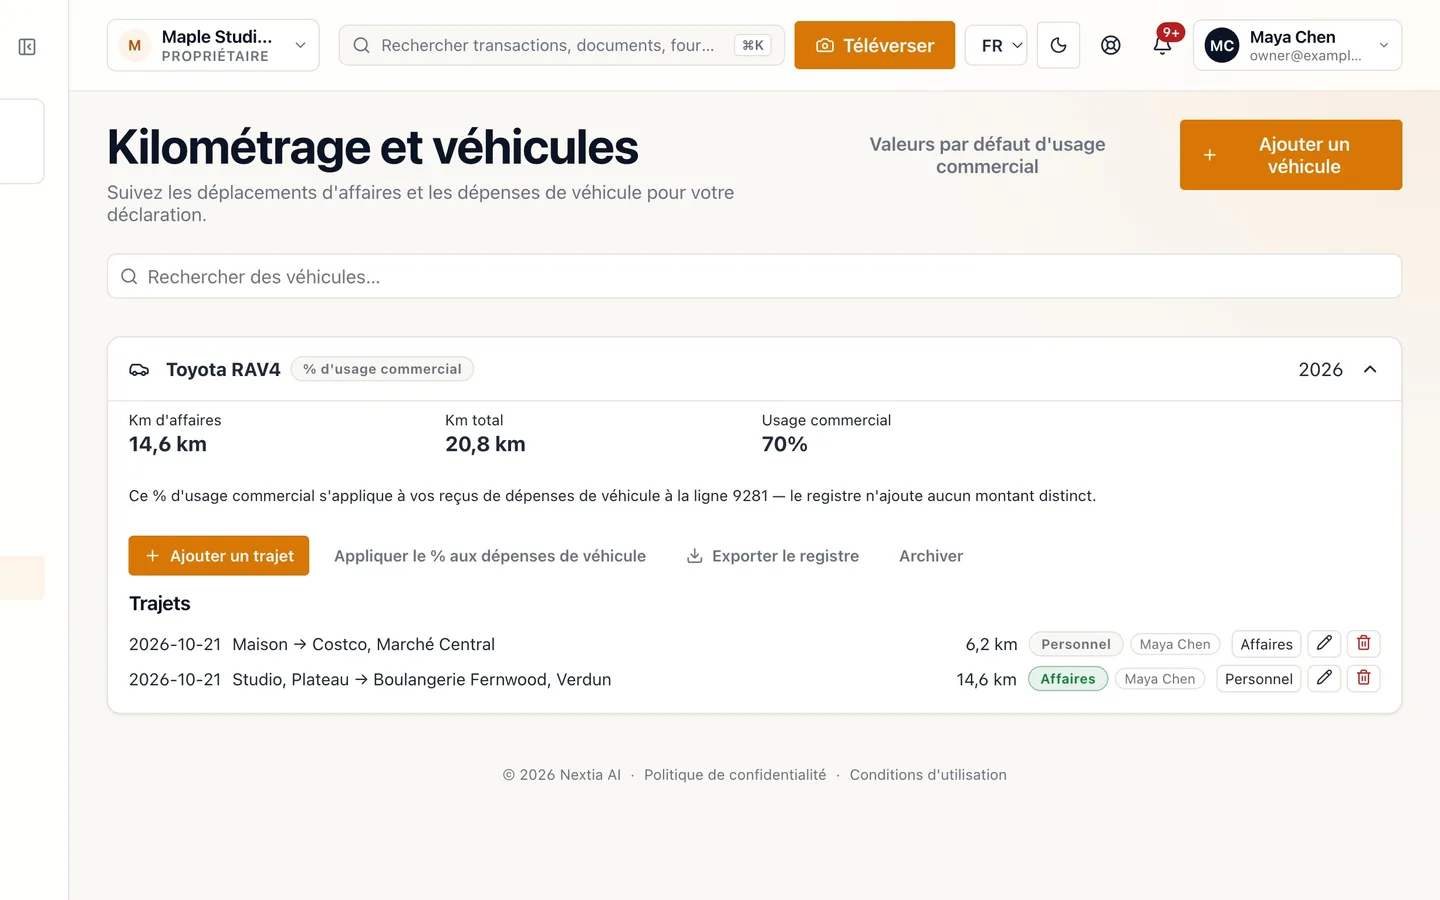Click the Personnel tag on Costco trip
This screenshot has width=1440, height=900.
pos(1076,644)
